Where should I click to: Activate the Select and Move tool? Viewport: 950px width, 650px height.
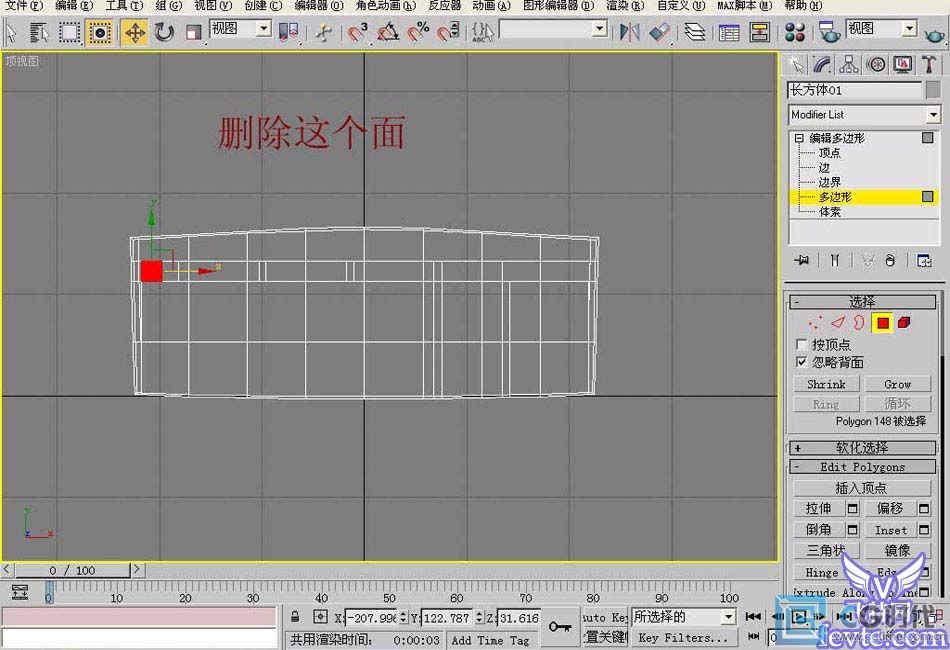(x=135, y=32)
